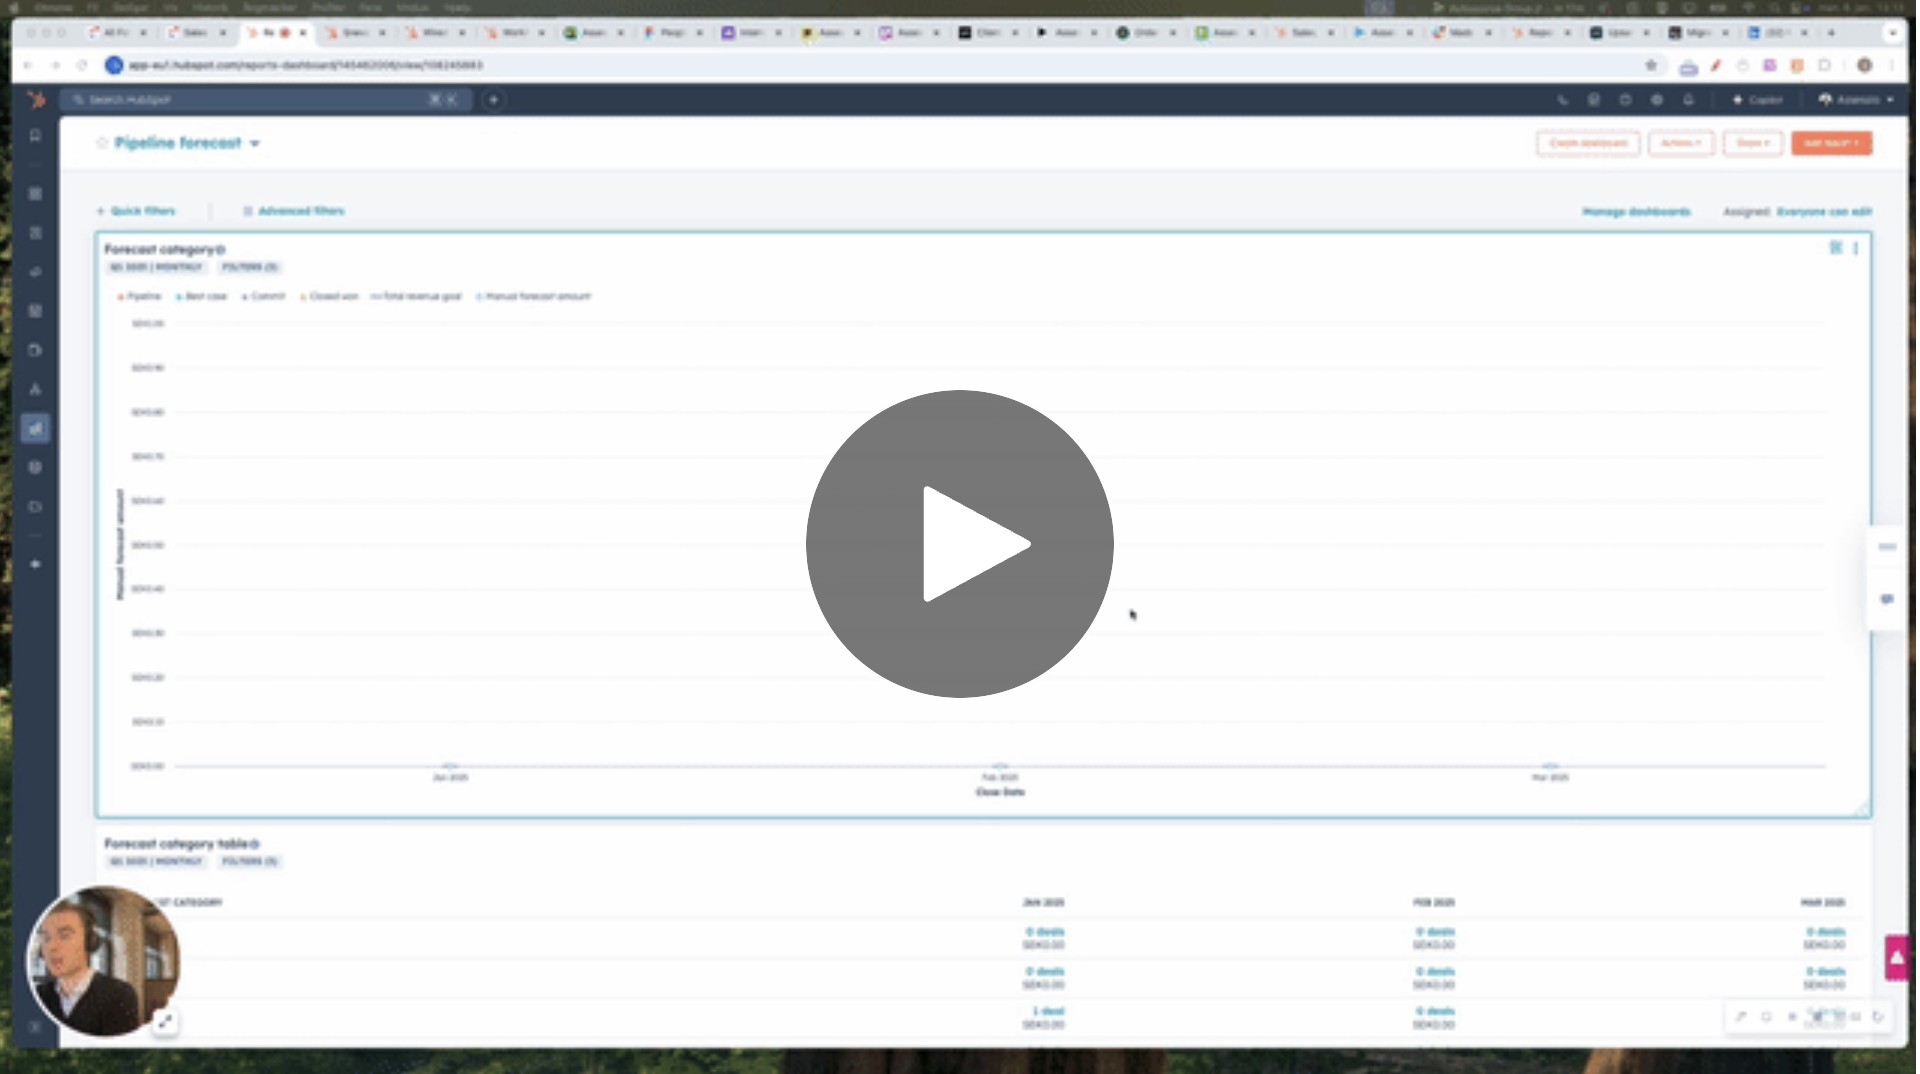Viewport: 1920px width, 1074px height.
Task: Open the Actions dropdown button
Action: pyautogui.click(x=1680, y=143)
